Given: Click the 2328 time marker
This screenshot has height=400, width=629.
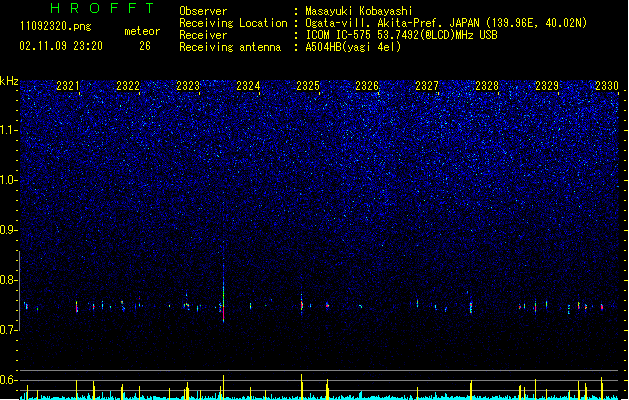Looking at the screenshot, I should tap(487, 86).
